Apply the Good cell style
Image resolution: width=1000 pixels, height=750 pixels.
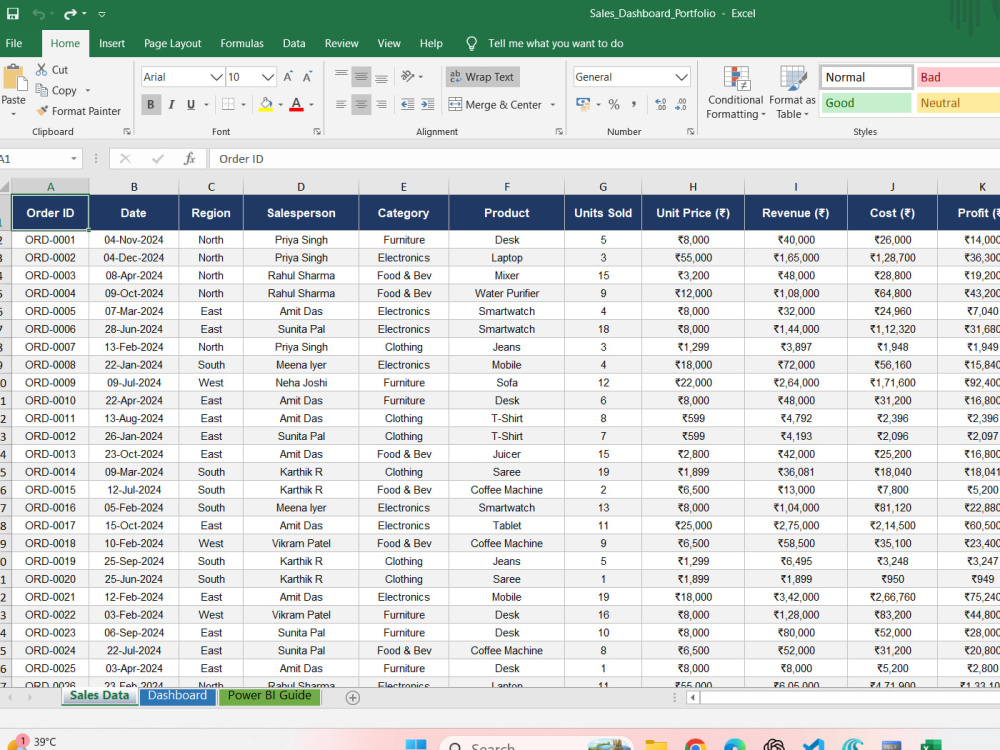866,103
